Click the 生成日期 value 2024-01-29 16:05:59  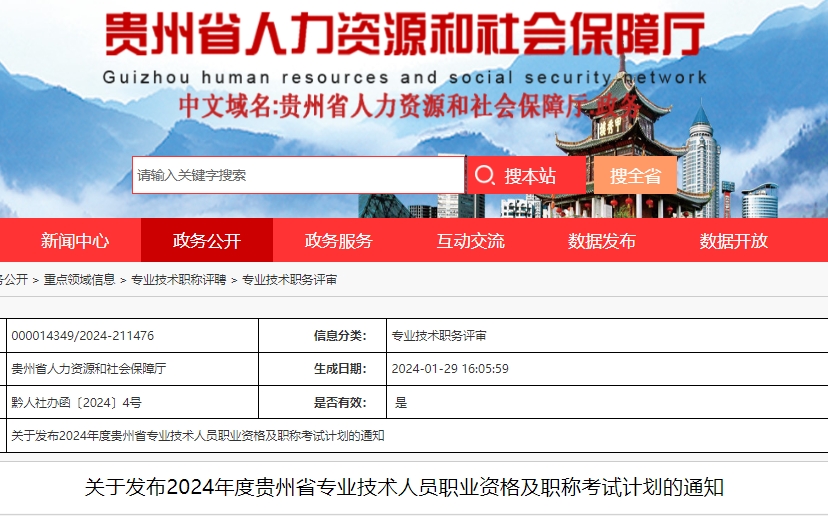(x=450, y=369)
